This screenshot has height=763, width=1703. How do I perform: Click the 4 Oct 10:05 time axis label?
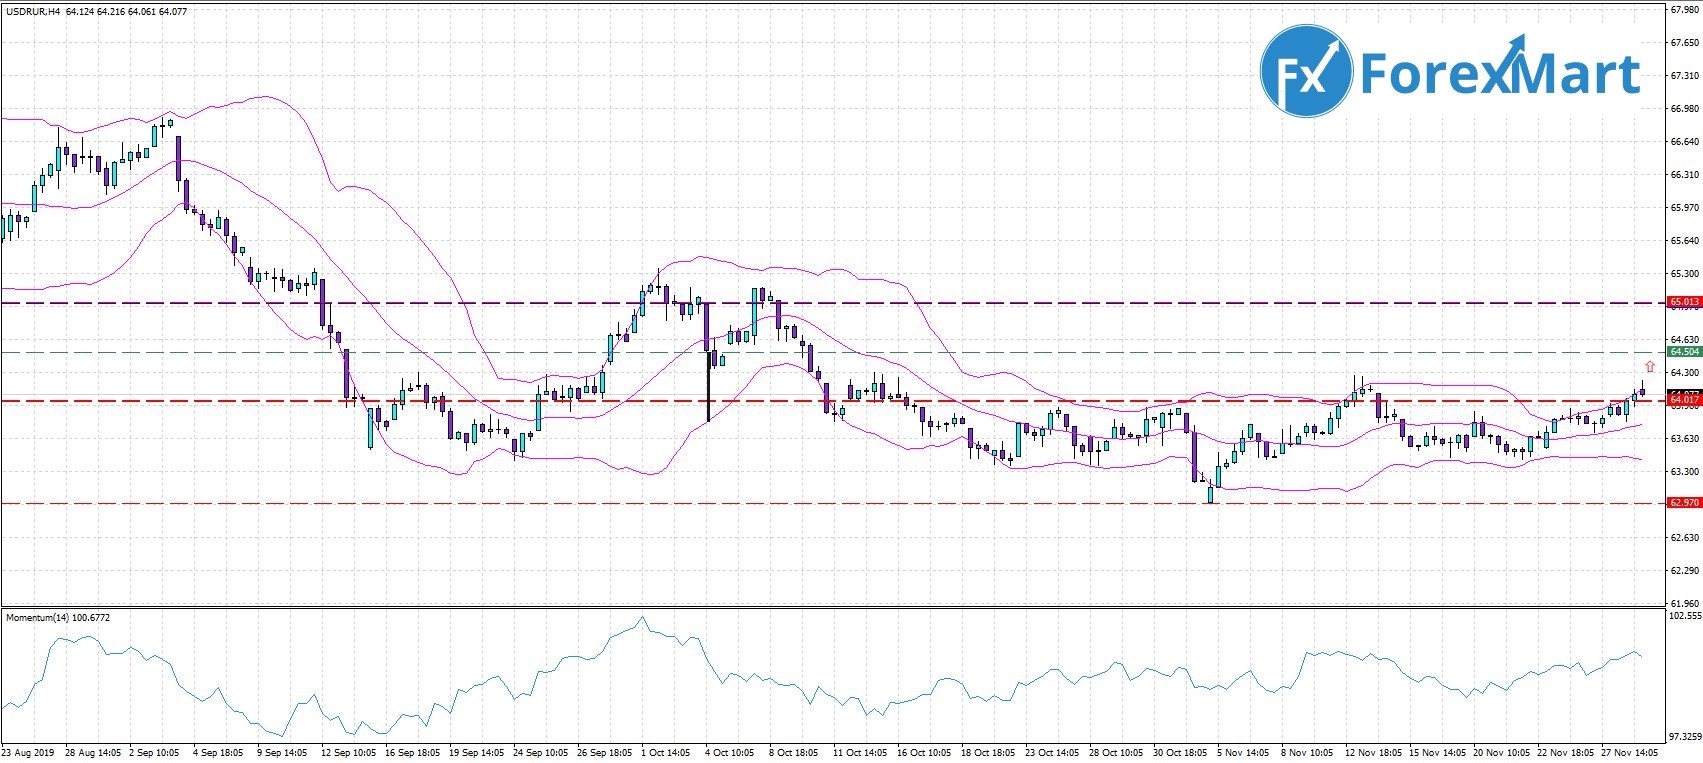coord(731,752)
